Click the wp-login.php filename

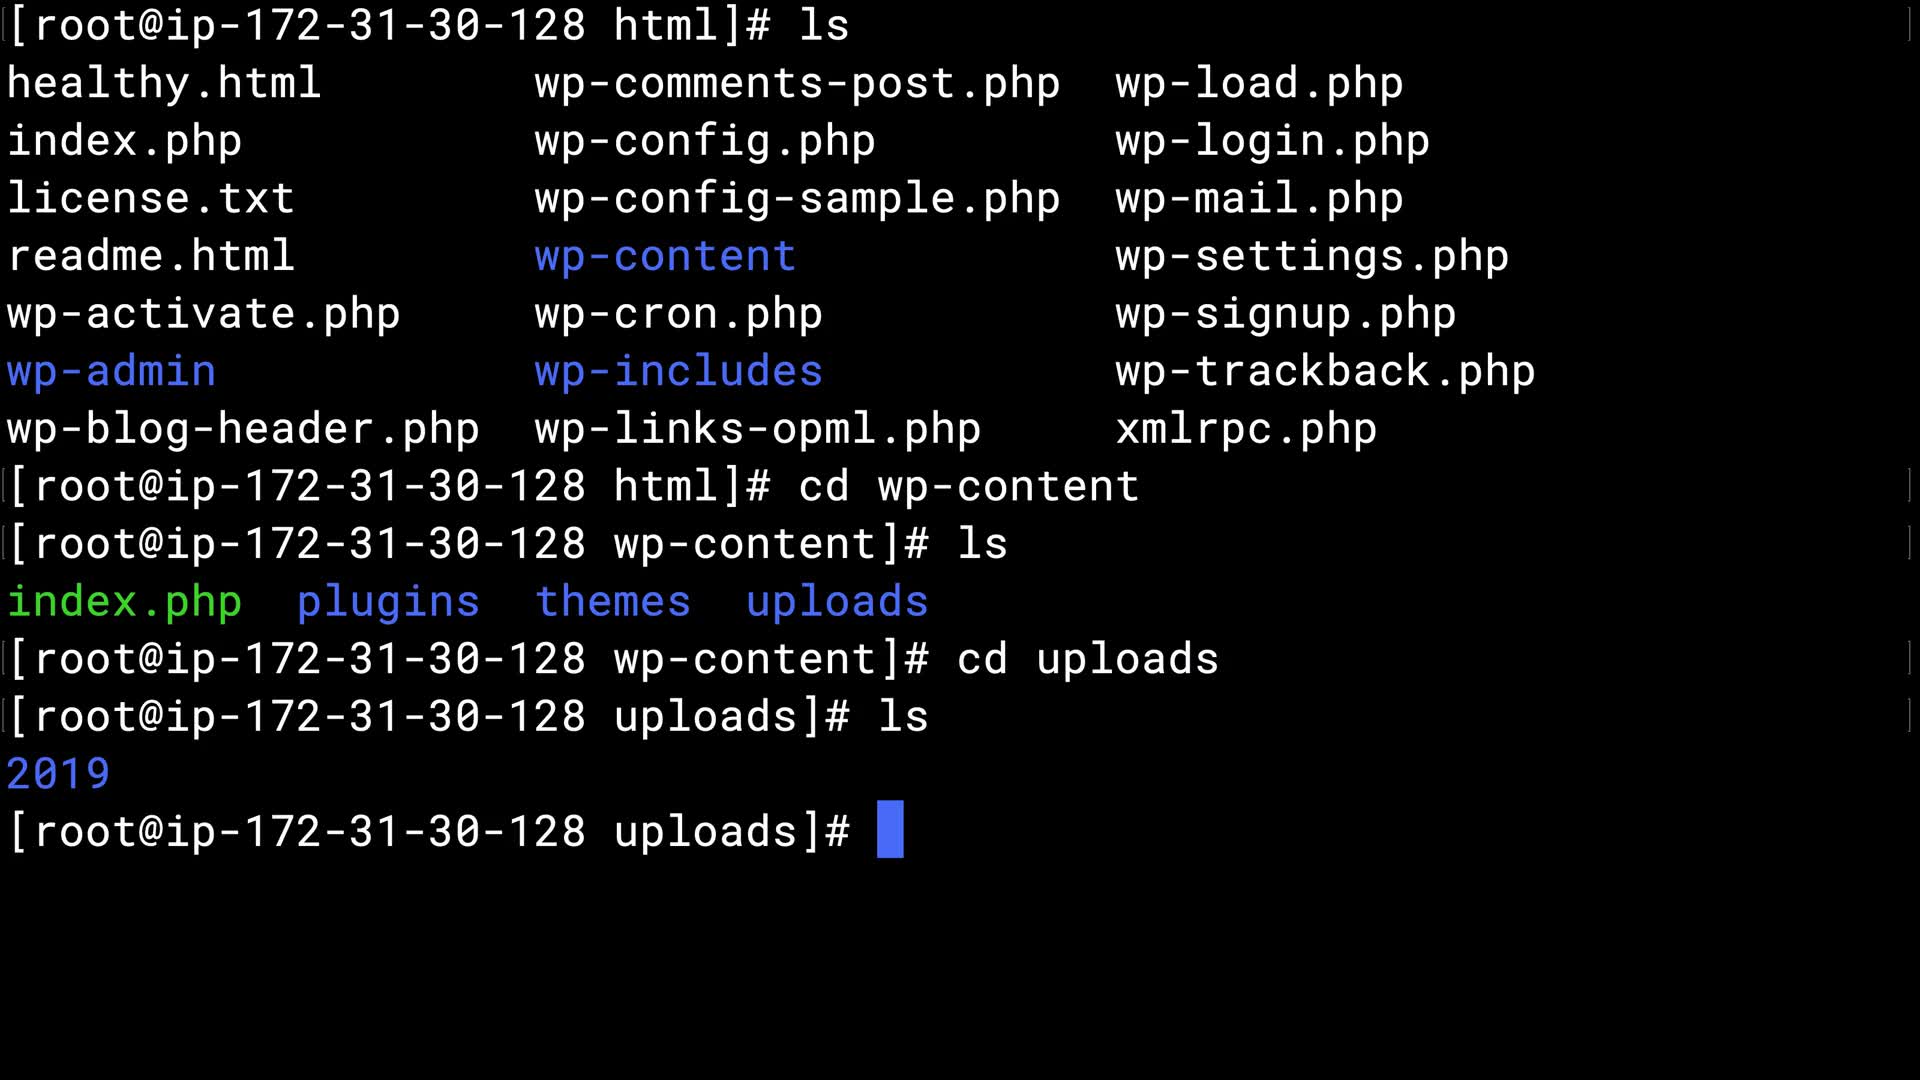pos(1272,142)
